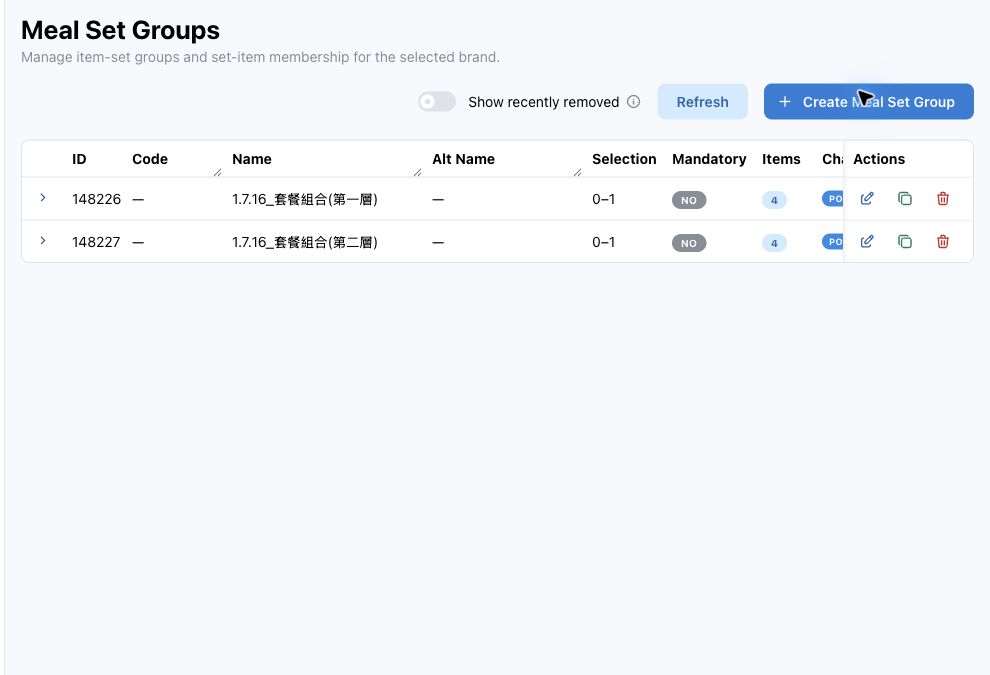Image resolution: width=990 pixels, height=675 pixels.
Task: Click PO channel badge in row 148226
Action: pyautogui.click(x=833, y=199)
